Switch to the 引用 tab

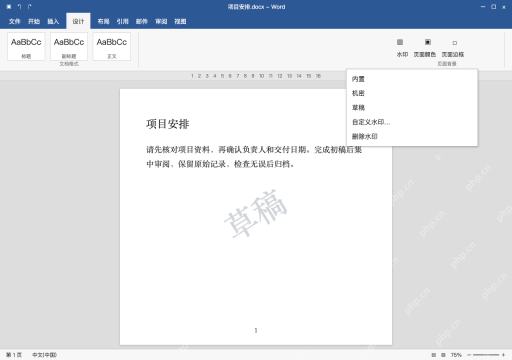click(122, 21)
